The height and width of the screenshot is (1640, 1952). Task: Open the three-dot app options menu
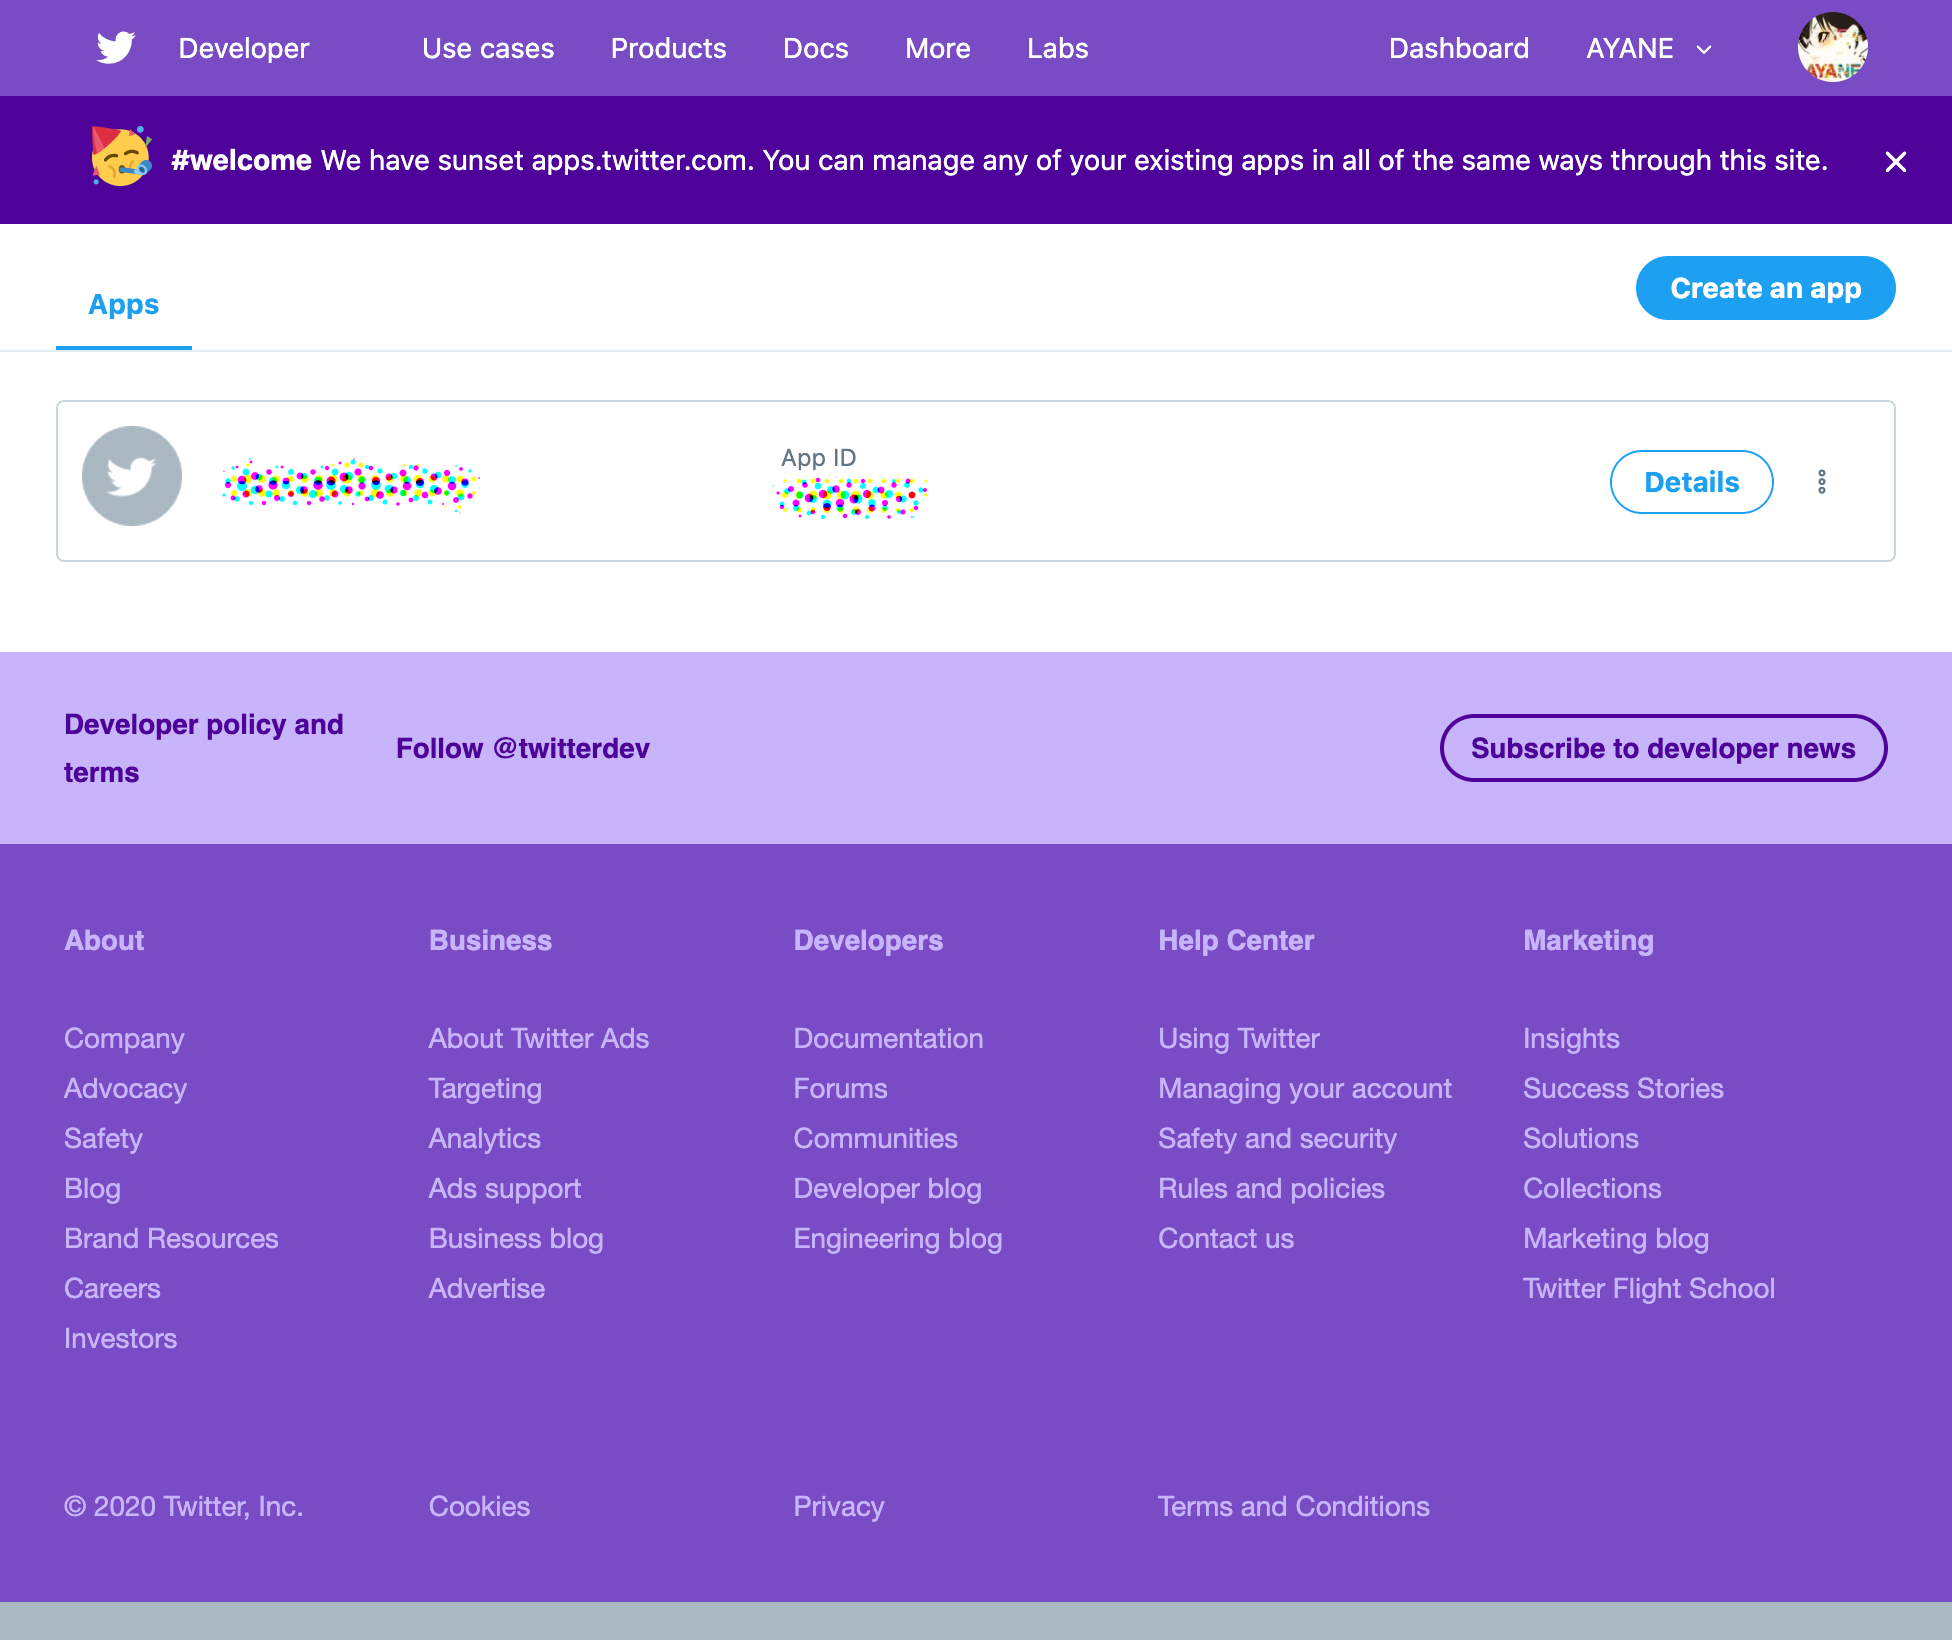[1821, 482]
